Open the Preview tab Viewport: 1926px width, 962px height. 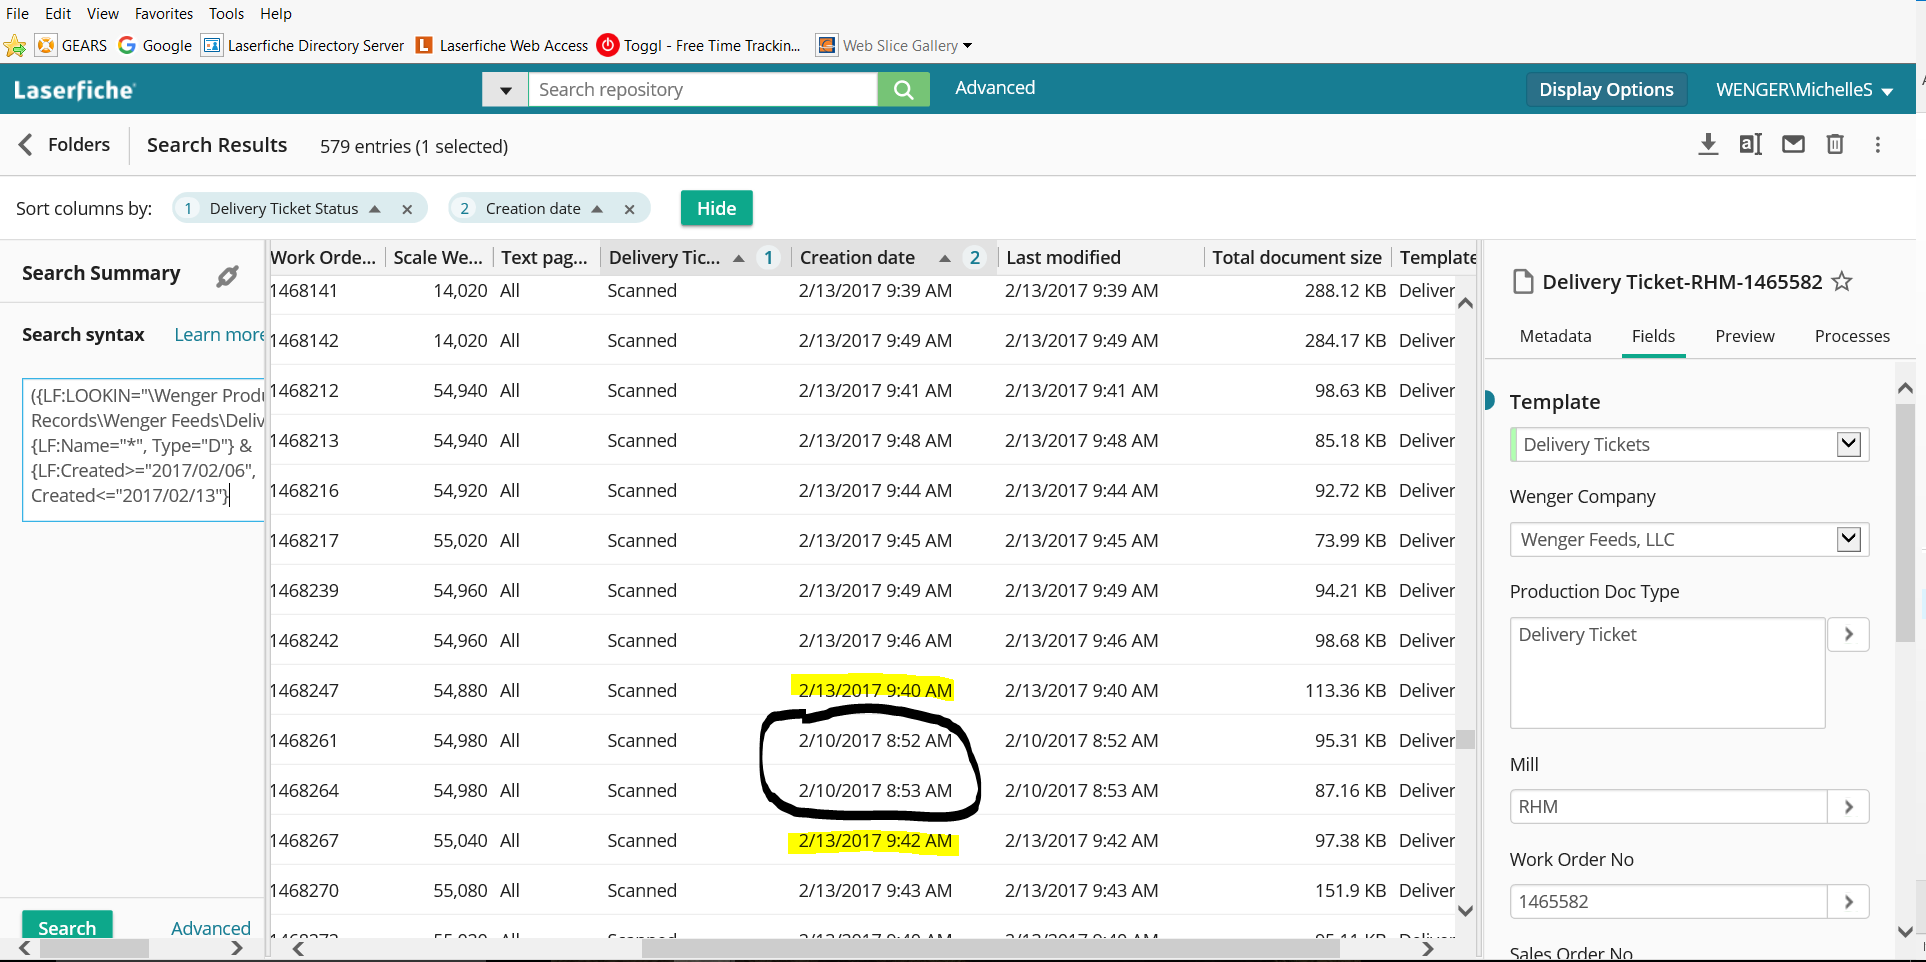(1744, 337)
